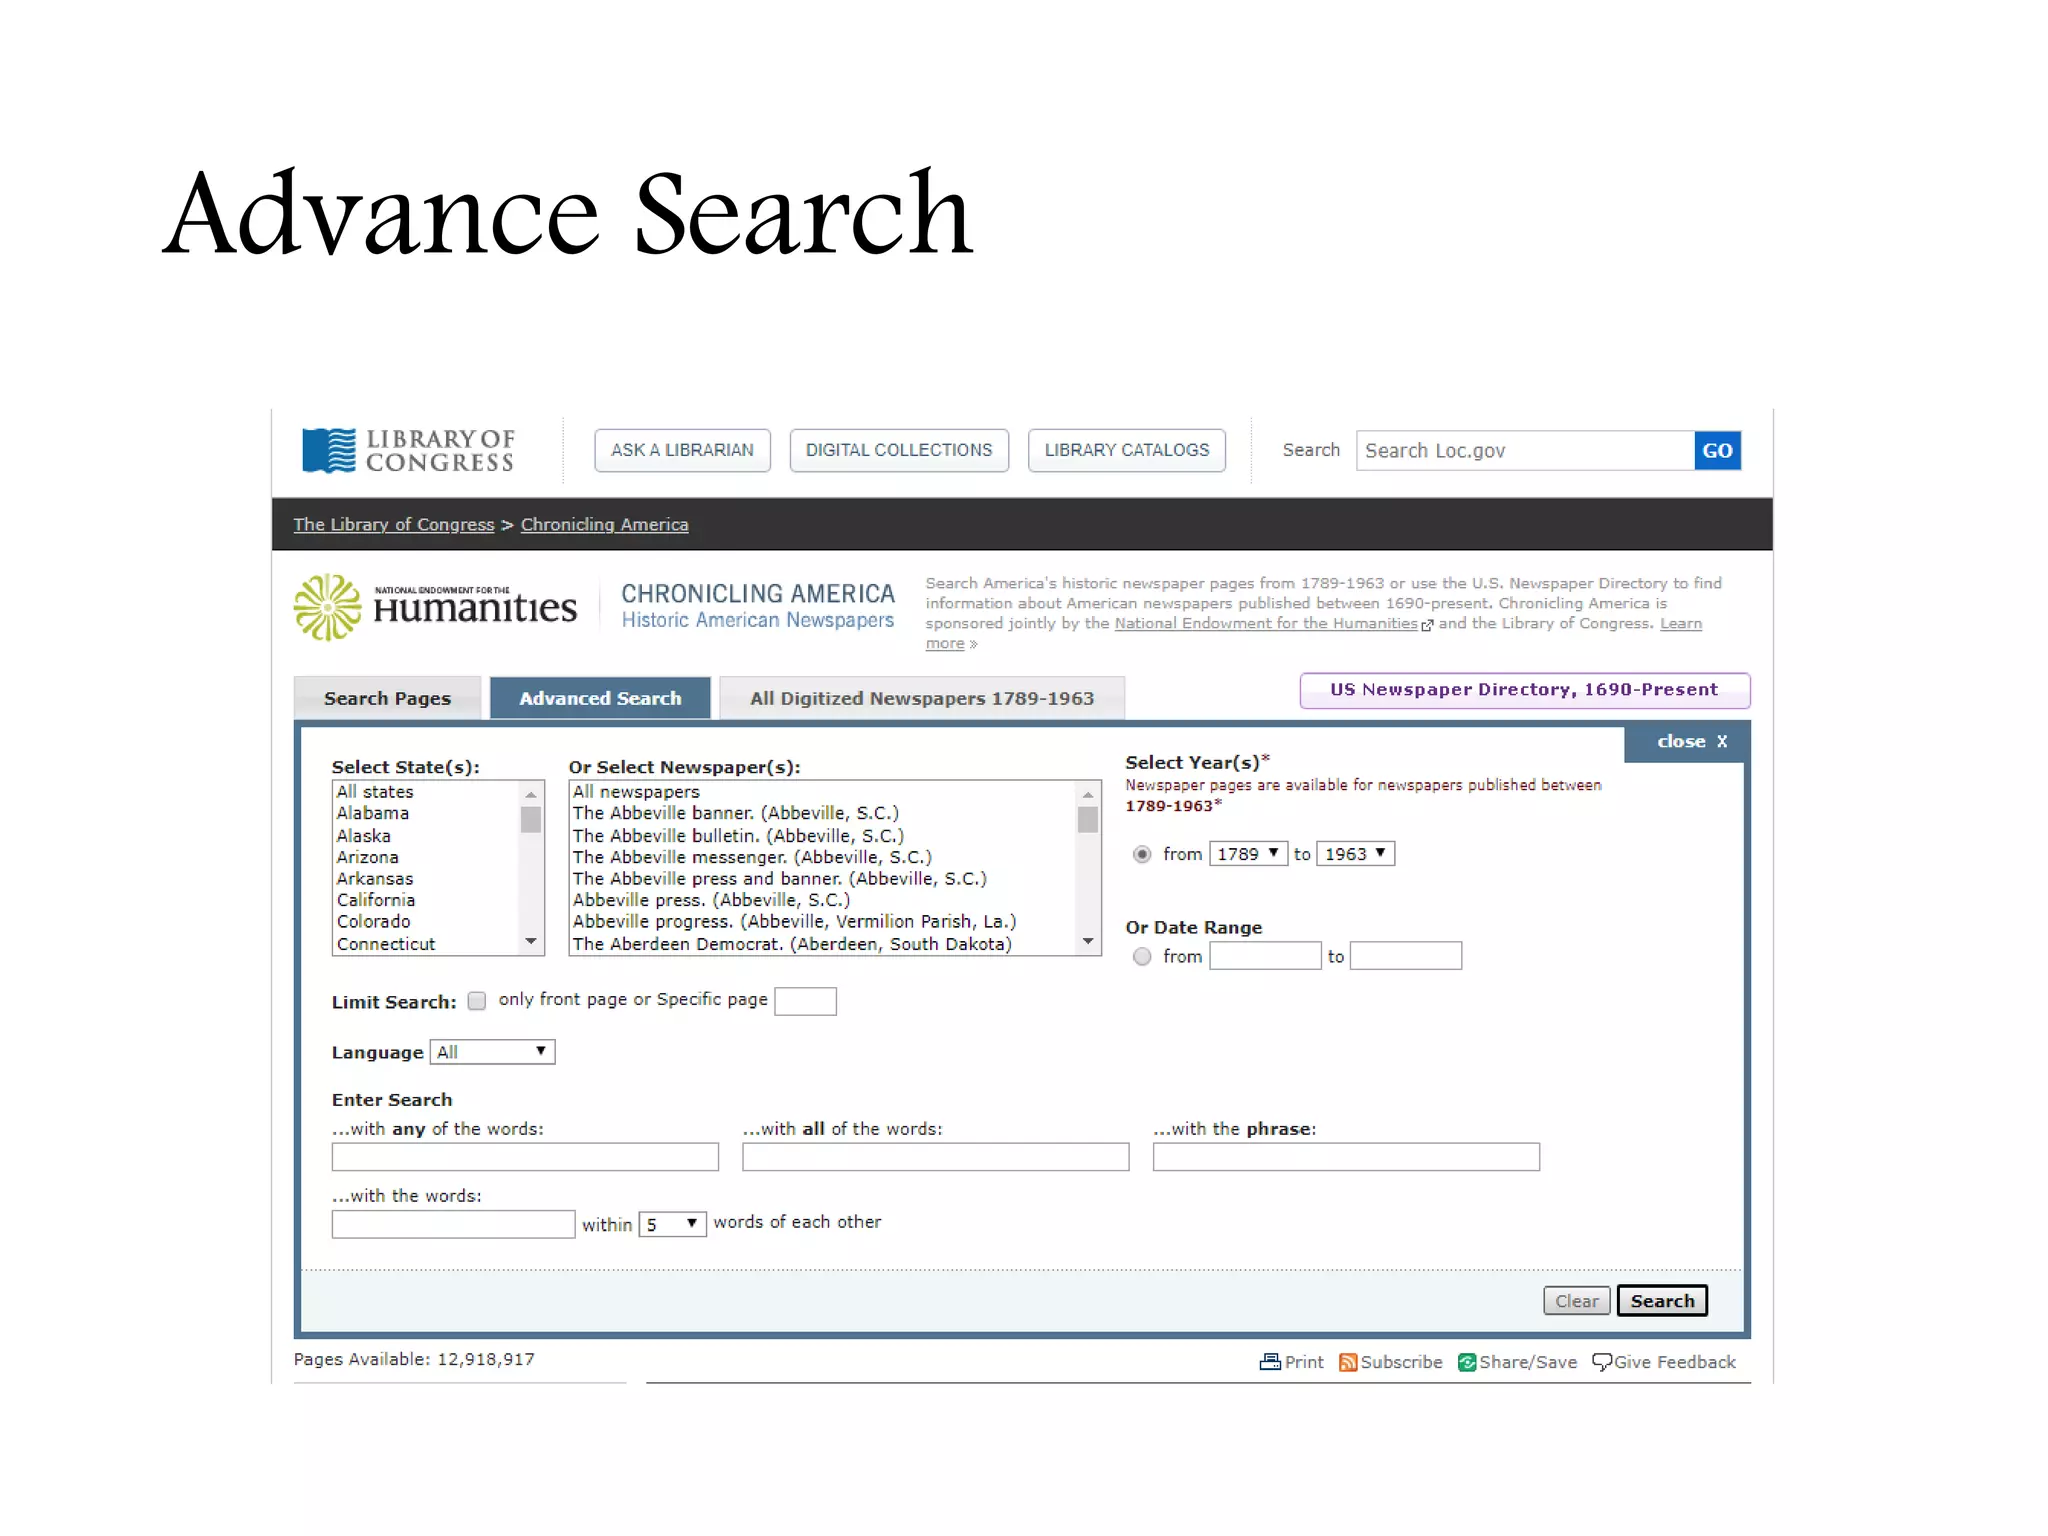This screenshot has width=2048, height=1536.
Task: Select All states in state list
Action: 427,792
